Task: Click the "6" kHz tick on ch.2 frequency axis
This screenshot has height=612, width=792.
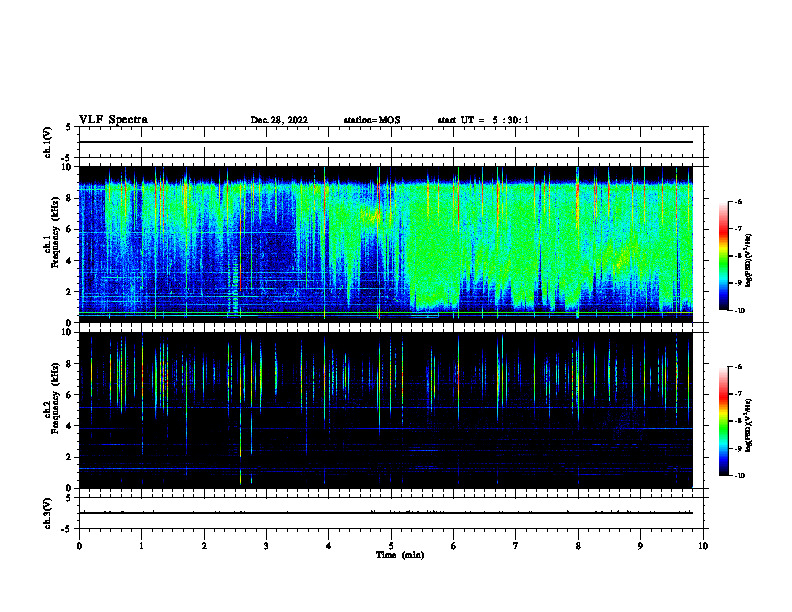Action: point(70,395)
